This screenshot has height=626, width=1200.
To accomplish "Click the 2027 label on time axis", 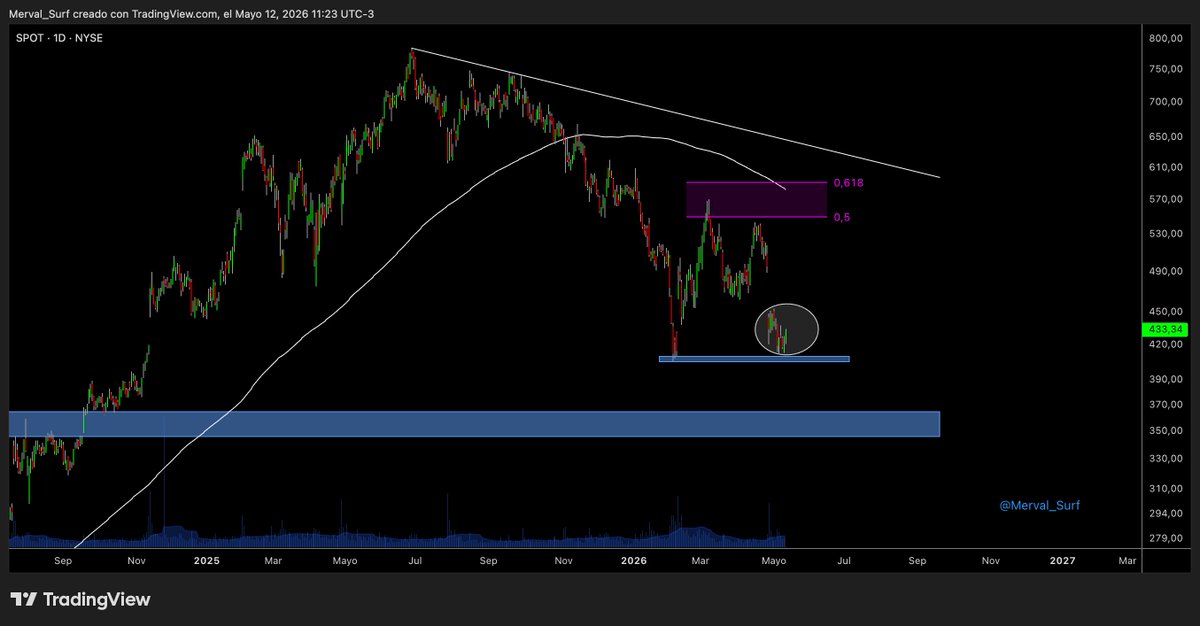I will tap(1063, 562).
